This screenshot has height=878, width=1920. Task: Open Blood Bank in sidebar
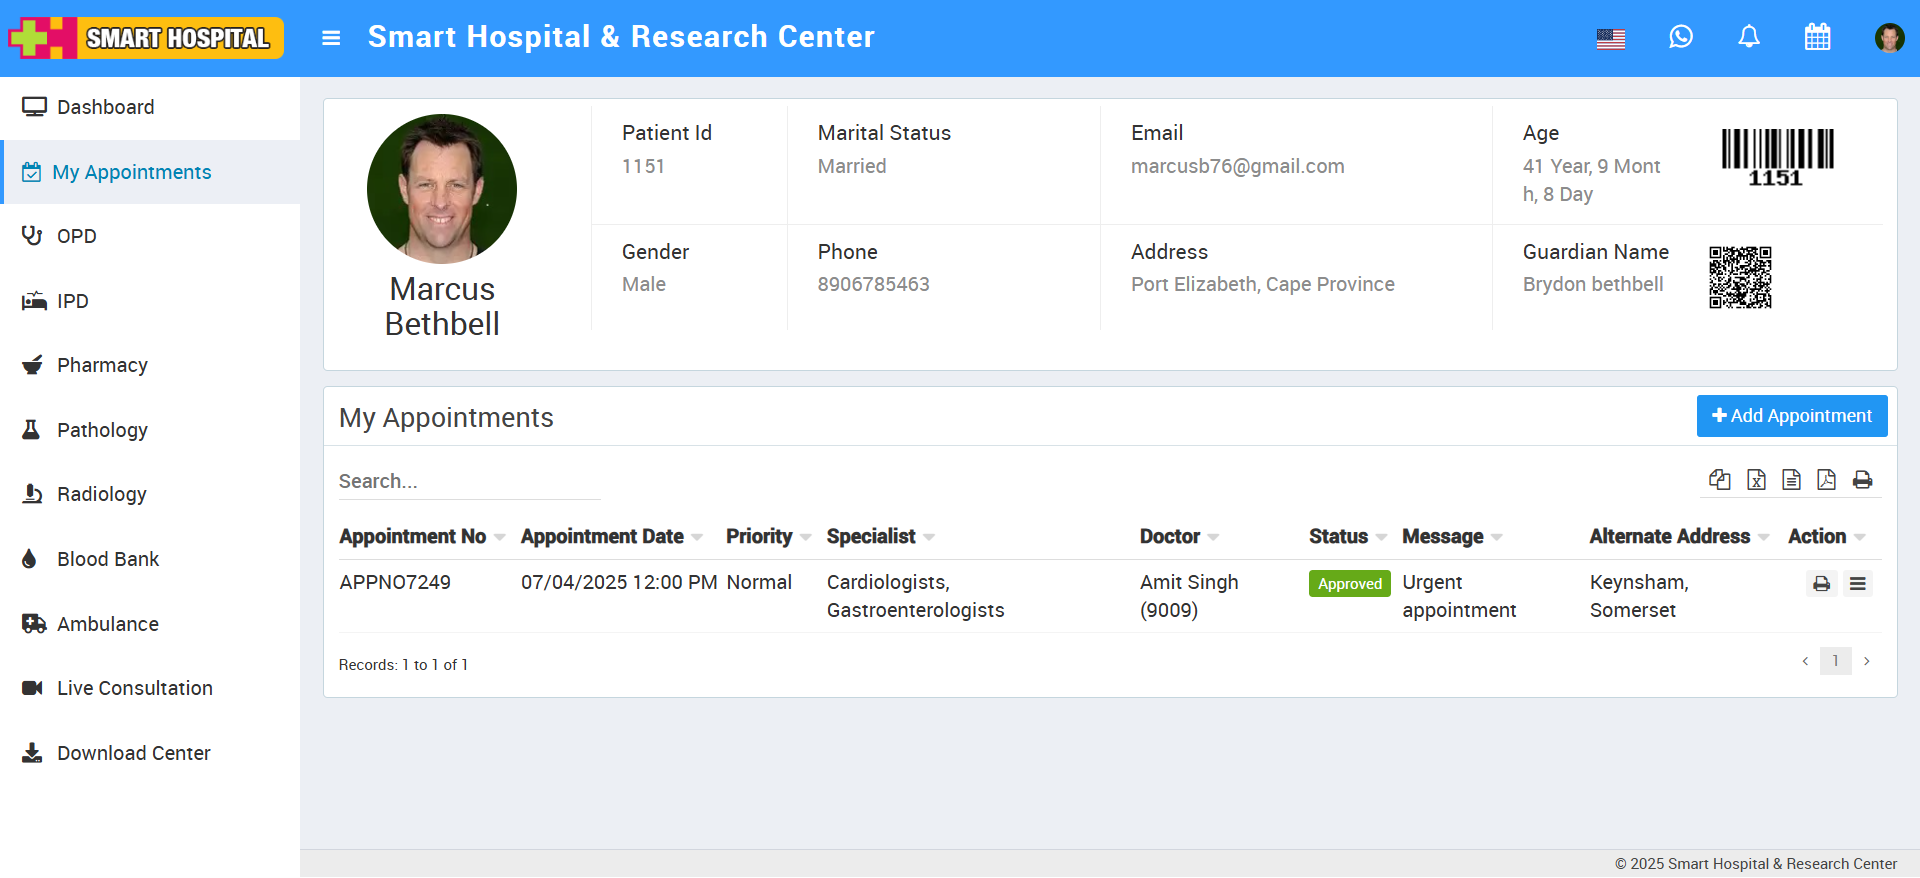click(x=108, y=559)
